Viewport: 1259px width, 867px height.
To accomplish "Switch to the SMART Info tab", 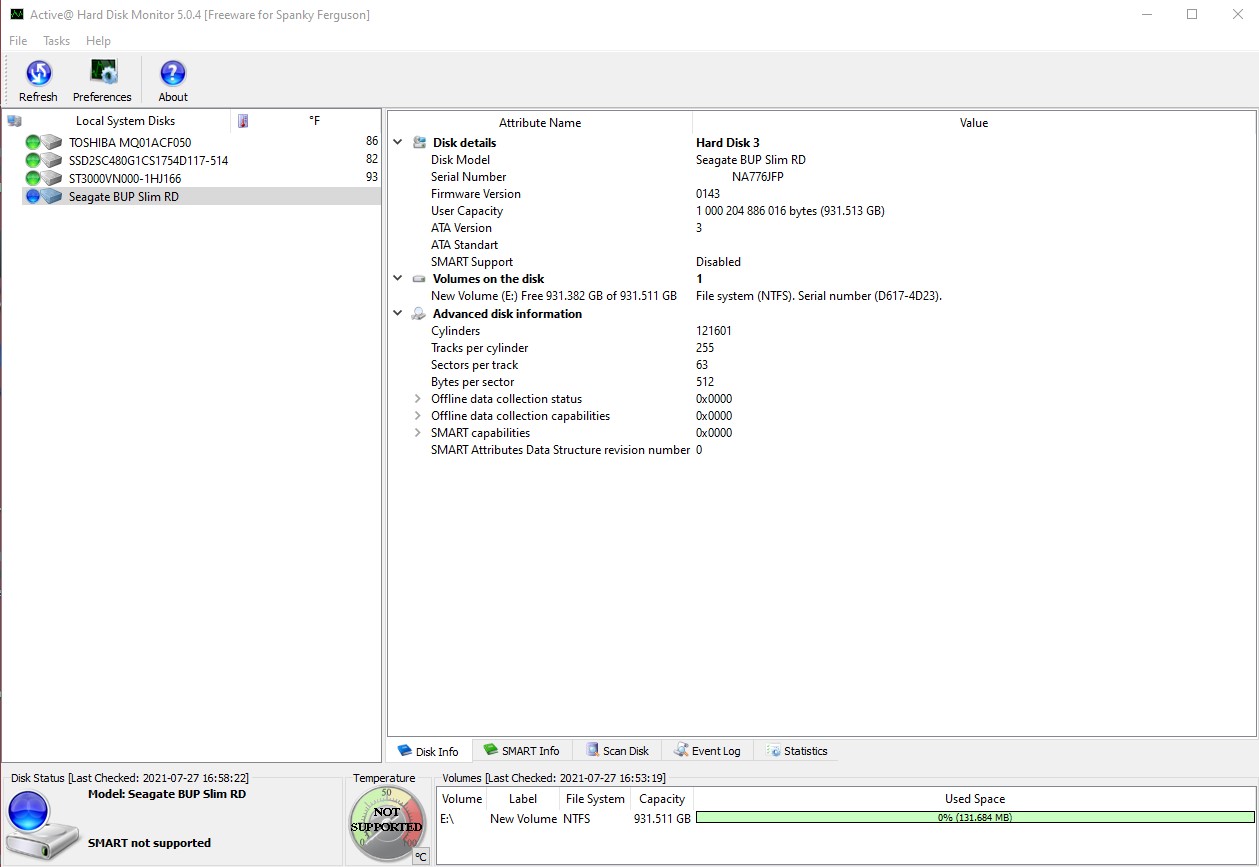I will [521, 751].
